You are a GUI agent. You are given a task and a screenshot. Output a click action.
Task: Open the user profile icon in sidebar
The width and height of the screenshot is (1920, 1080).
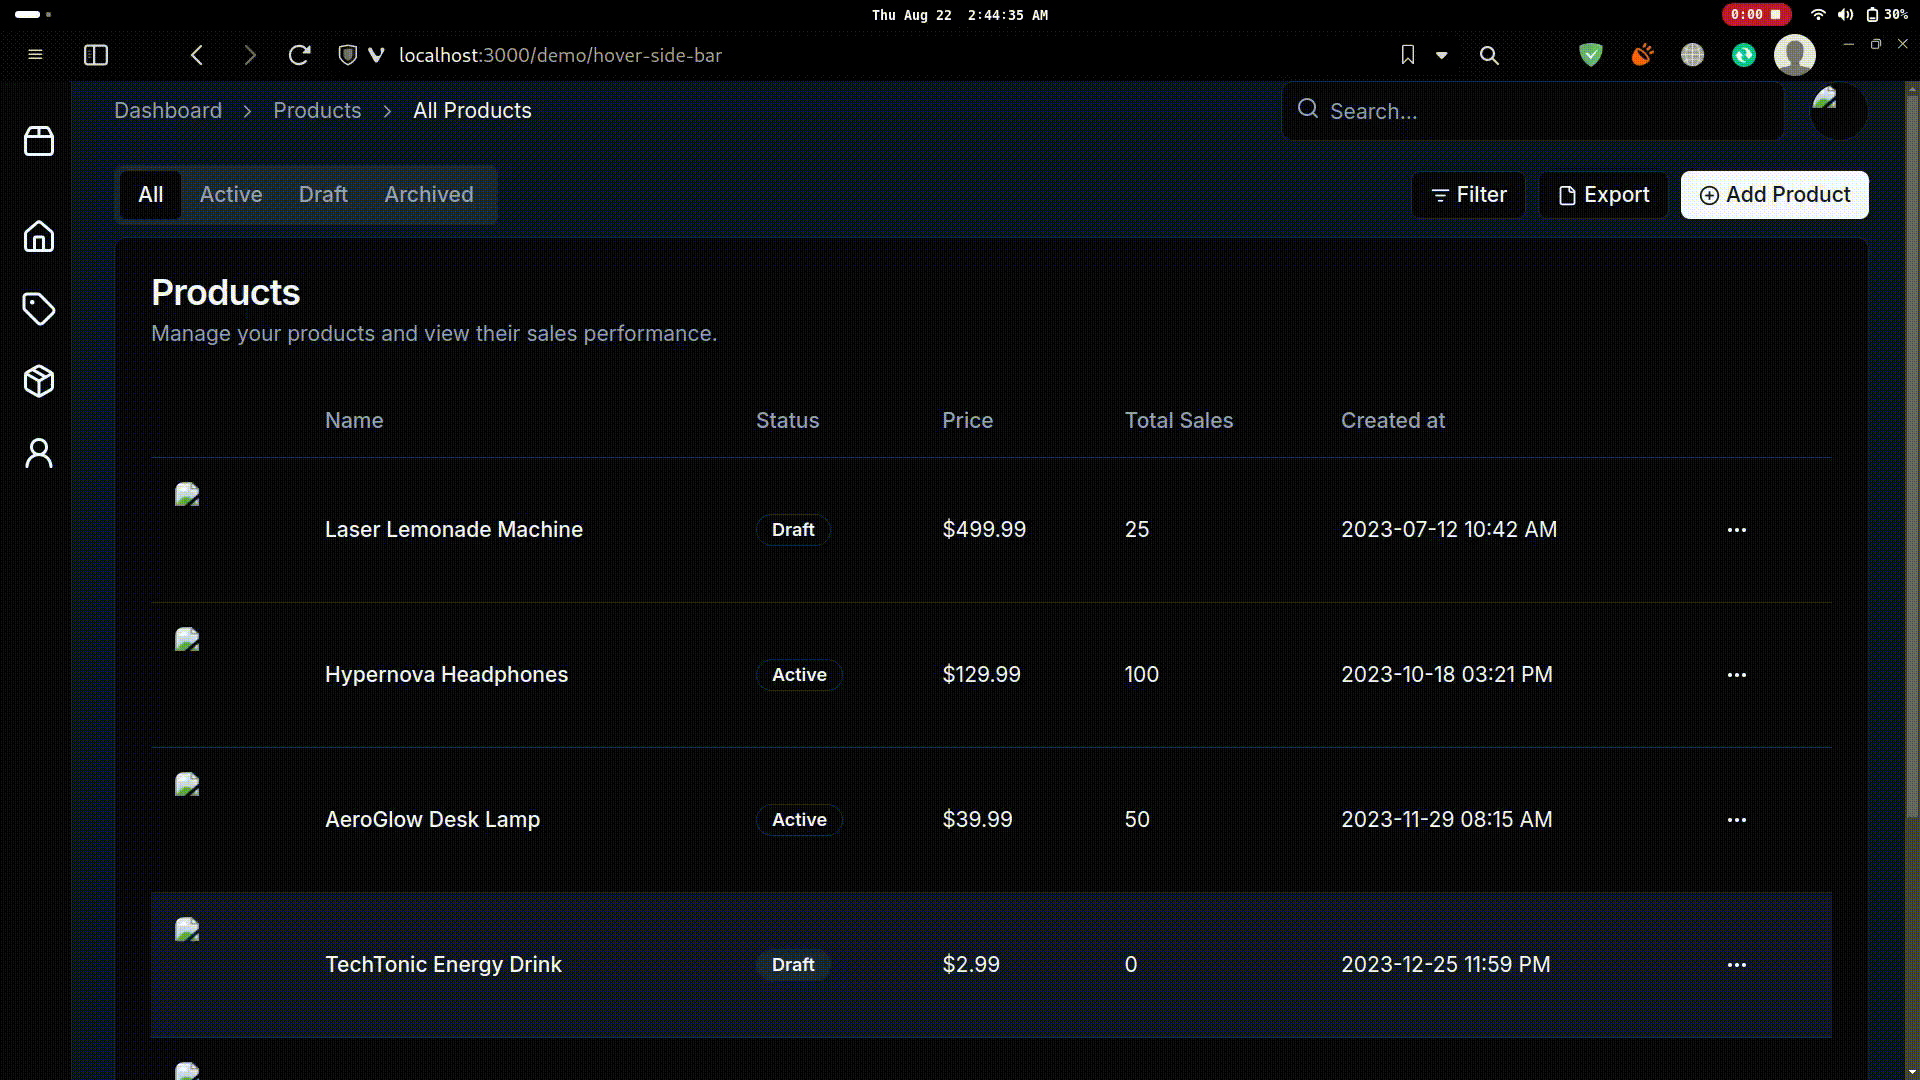click(x=39, y=453)
